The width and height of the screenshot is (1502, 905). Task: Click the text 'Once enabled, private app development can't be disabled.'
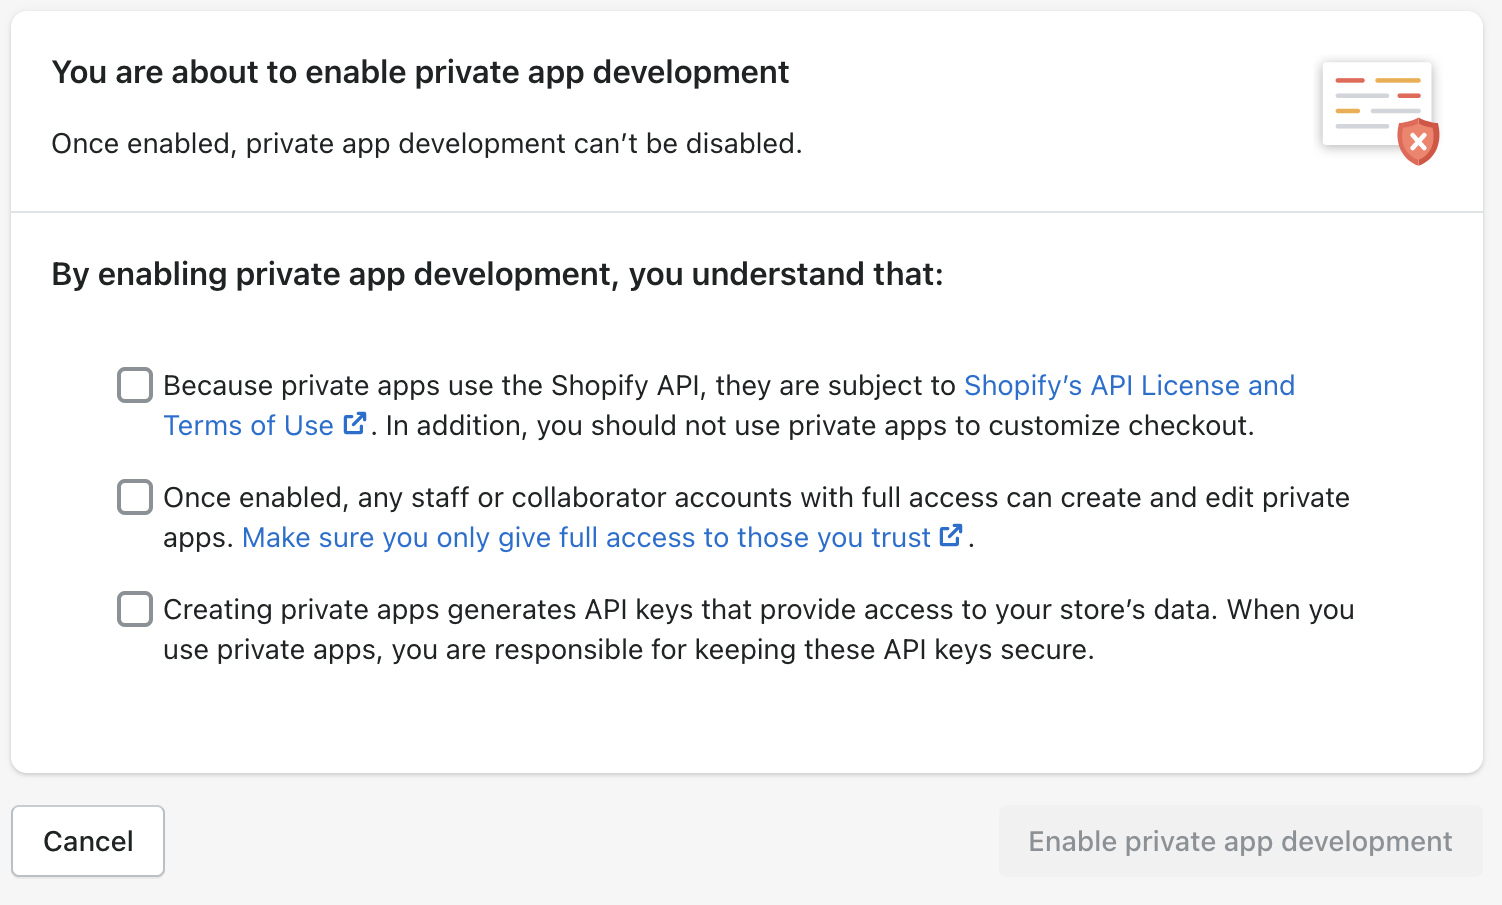[x=427, y=144]
